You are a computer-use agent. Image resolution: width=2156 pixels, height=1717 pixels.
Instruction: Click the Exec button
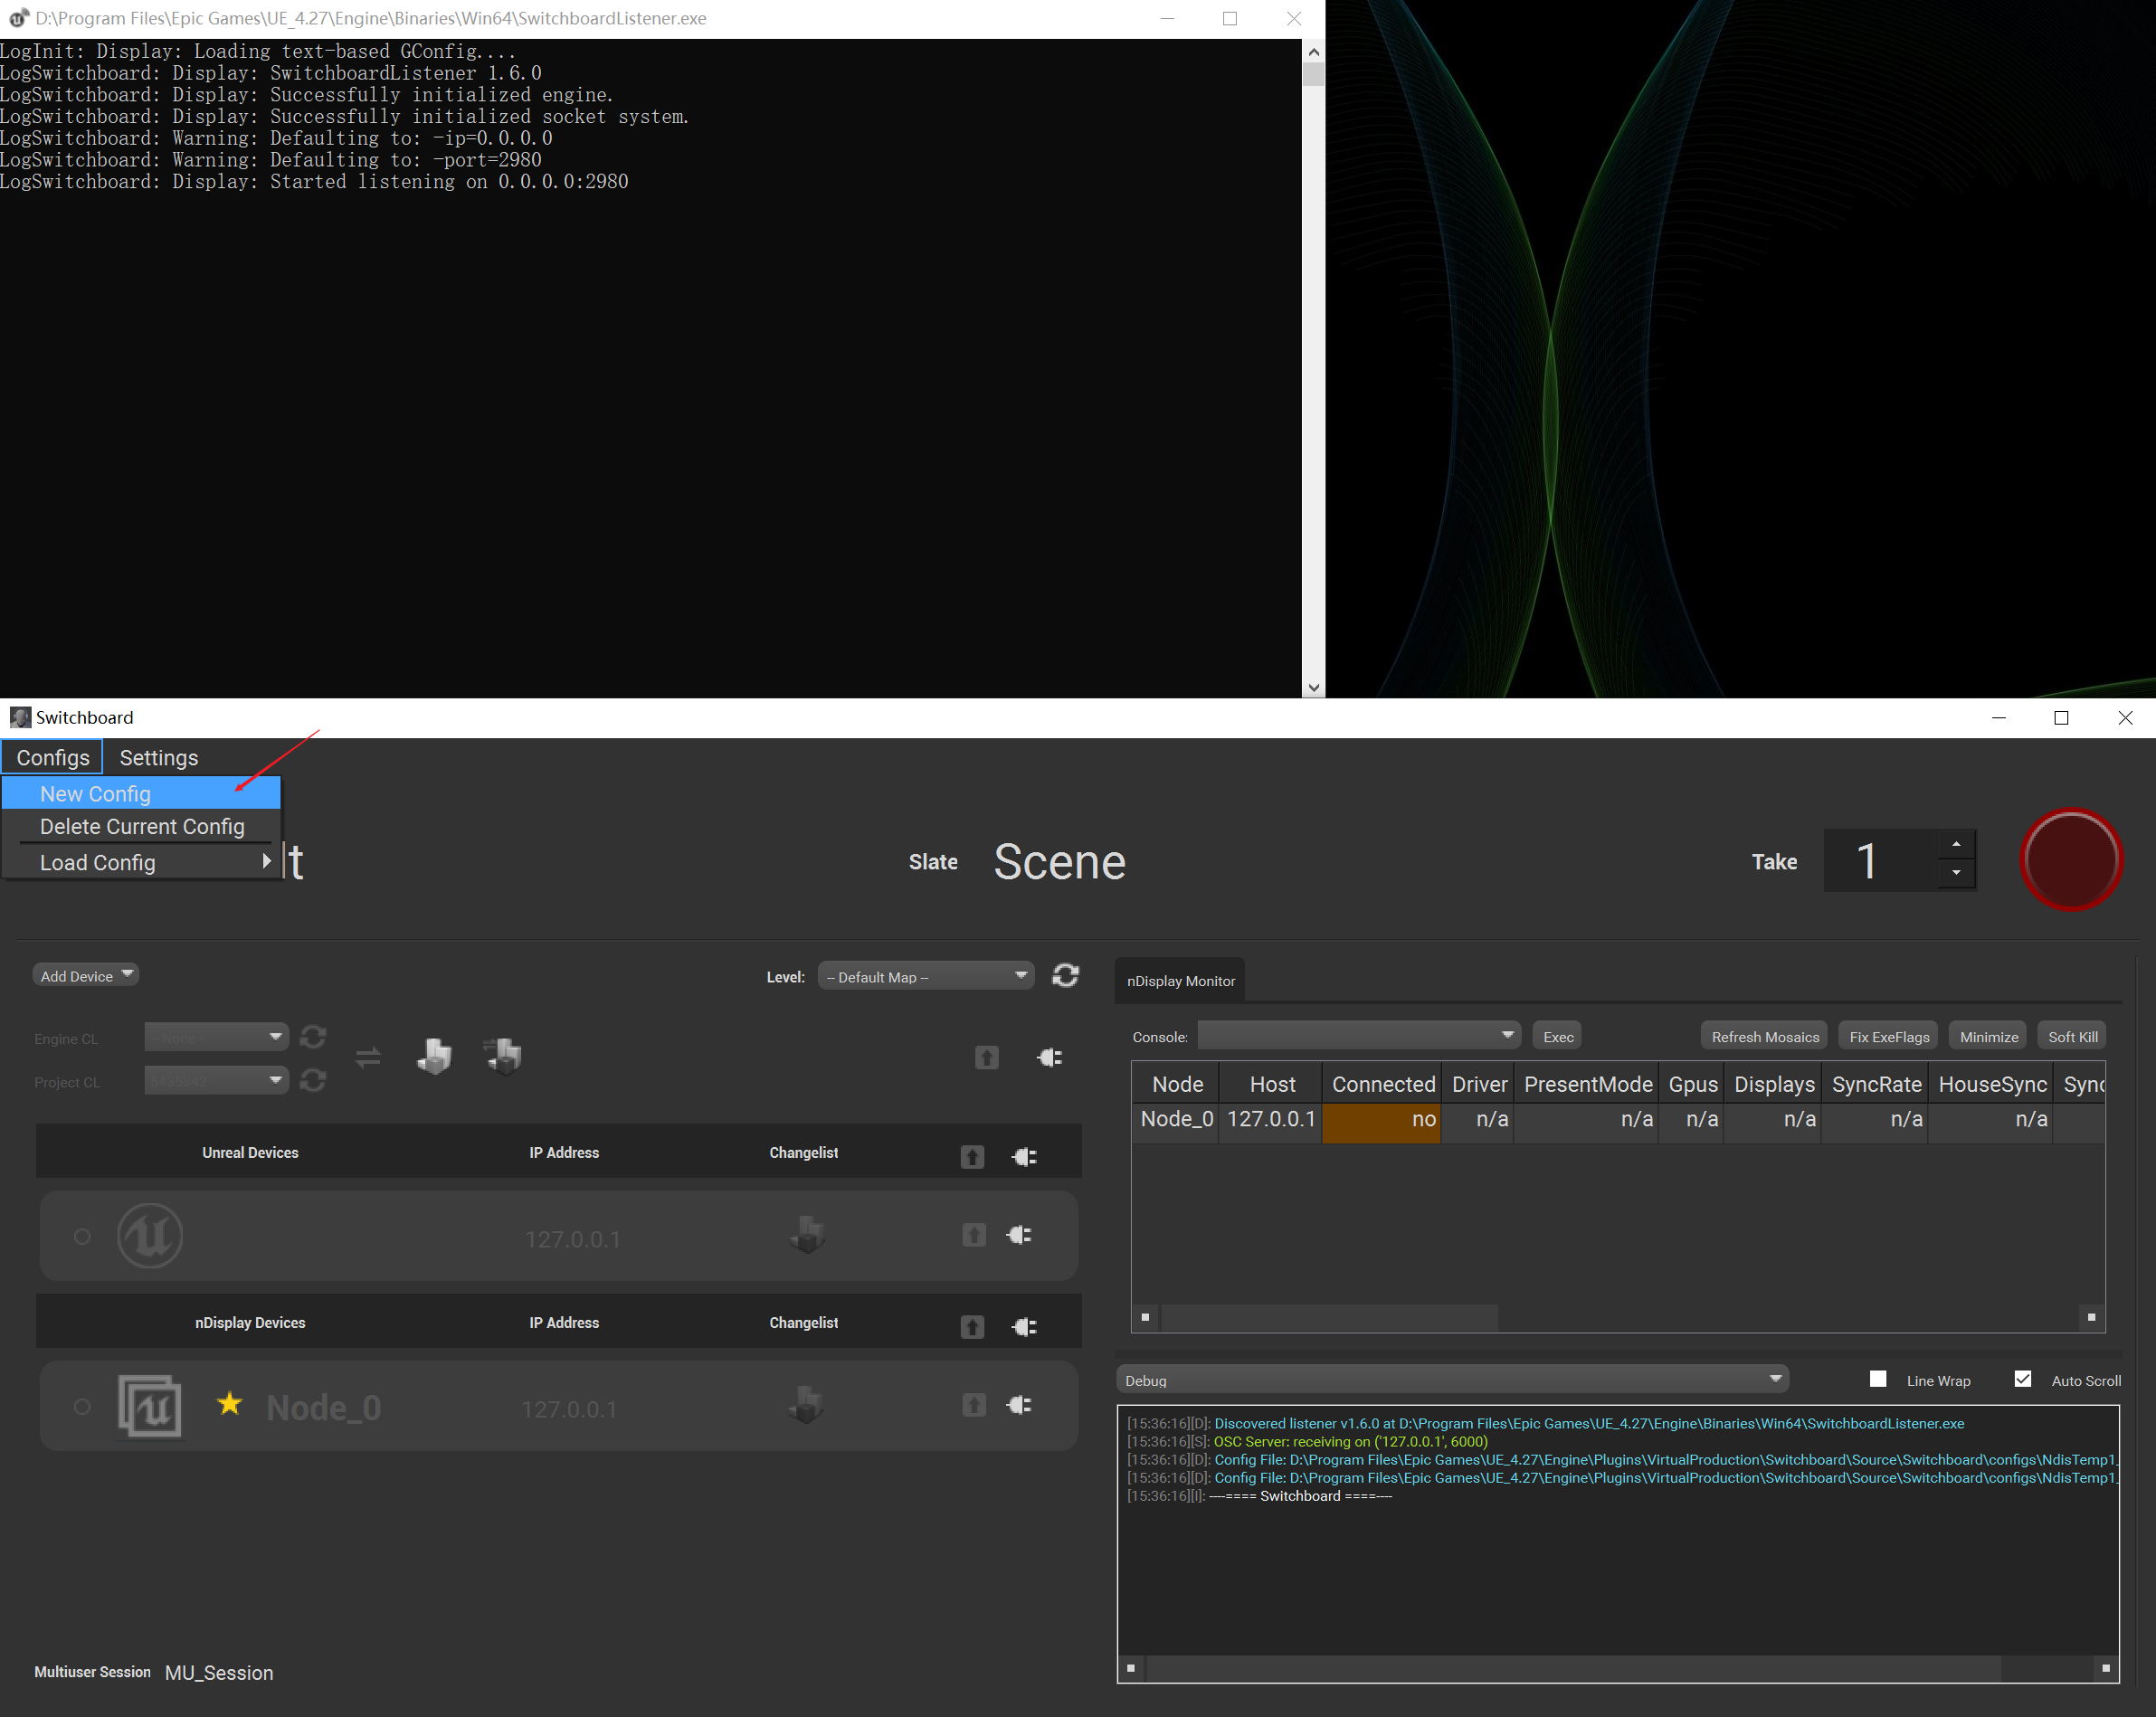pos(1557,1036)
